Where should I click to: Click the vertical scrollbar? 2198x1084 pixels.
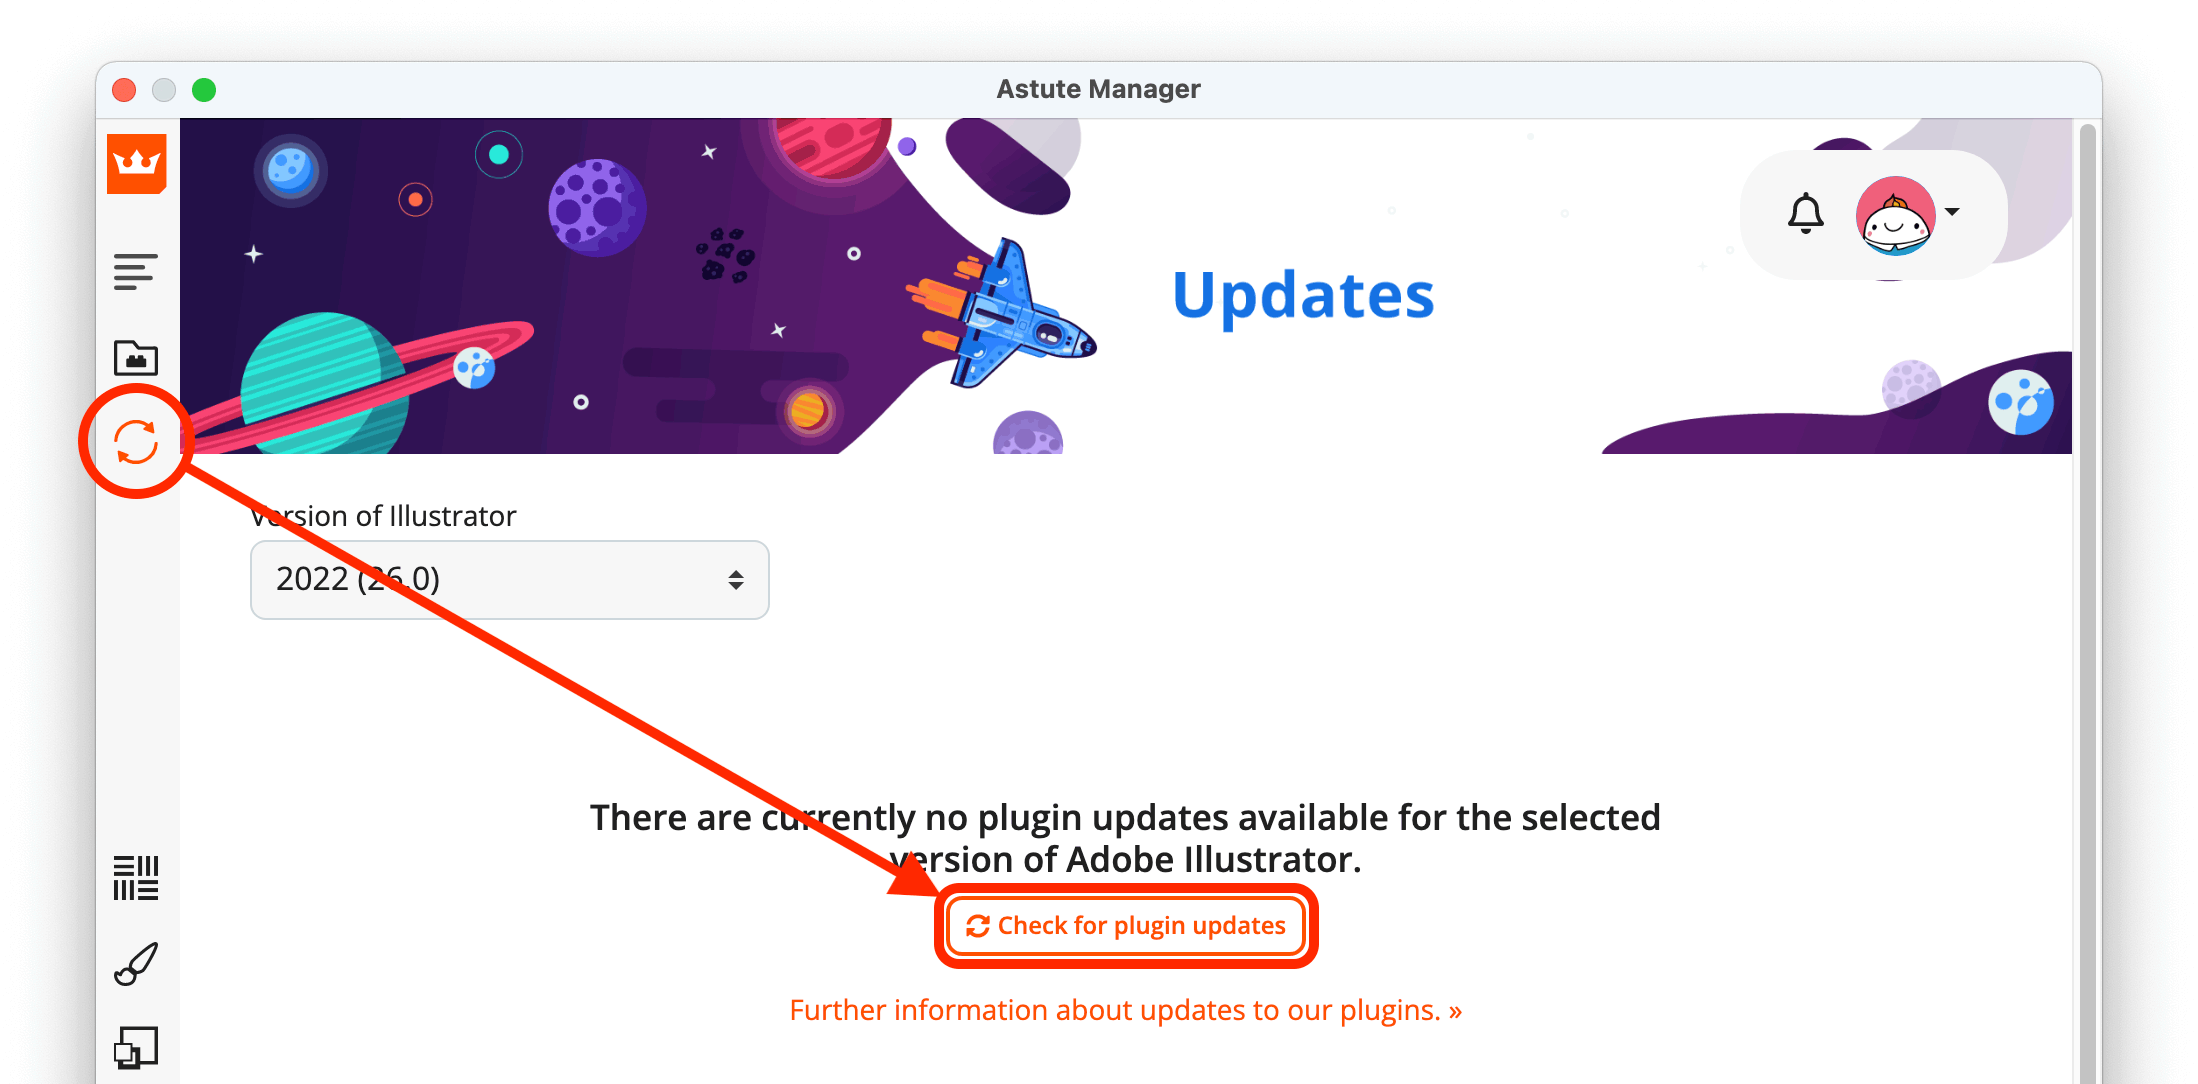2086,600
